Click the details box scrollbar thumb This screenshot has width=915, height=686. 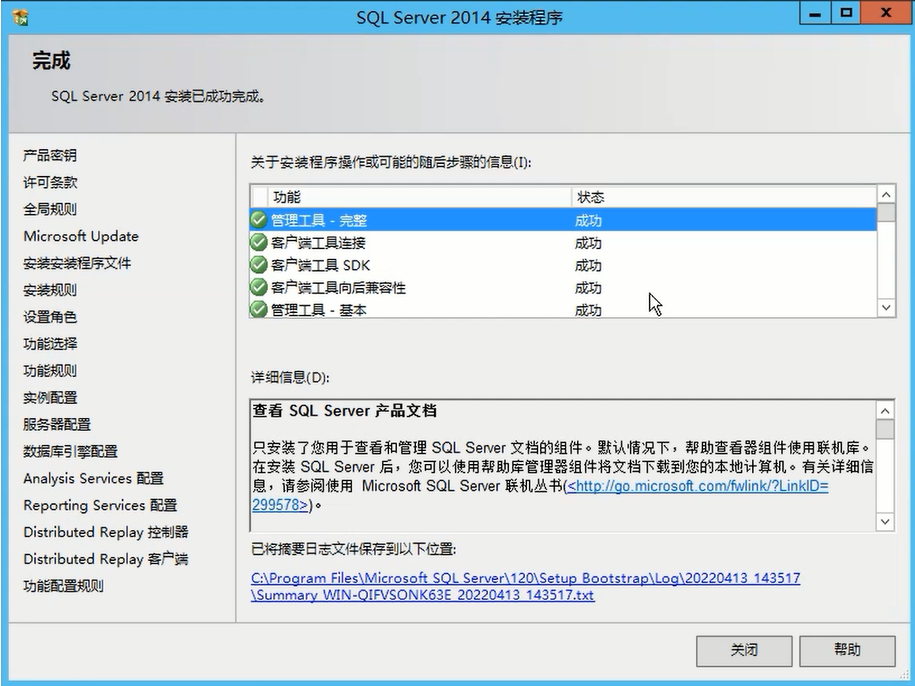885,429
